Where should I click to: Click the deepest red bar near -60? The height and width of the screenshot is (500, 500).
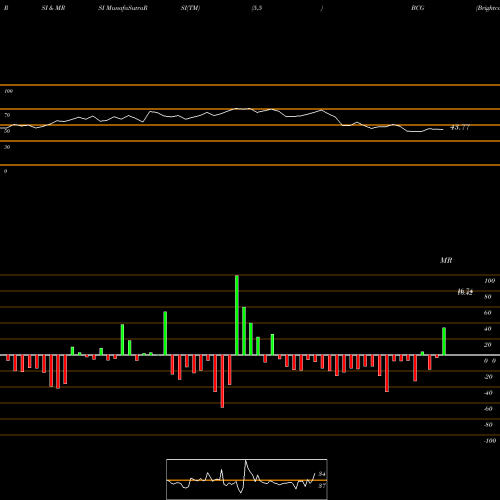point(222,381)
